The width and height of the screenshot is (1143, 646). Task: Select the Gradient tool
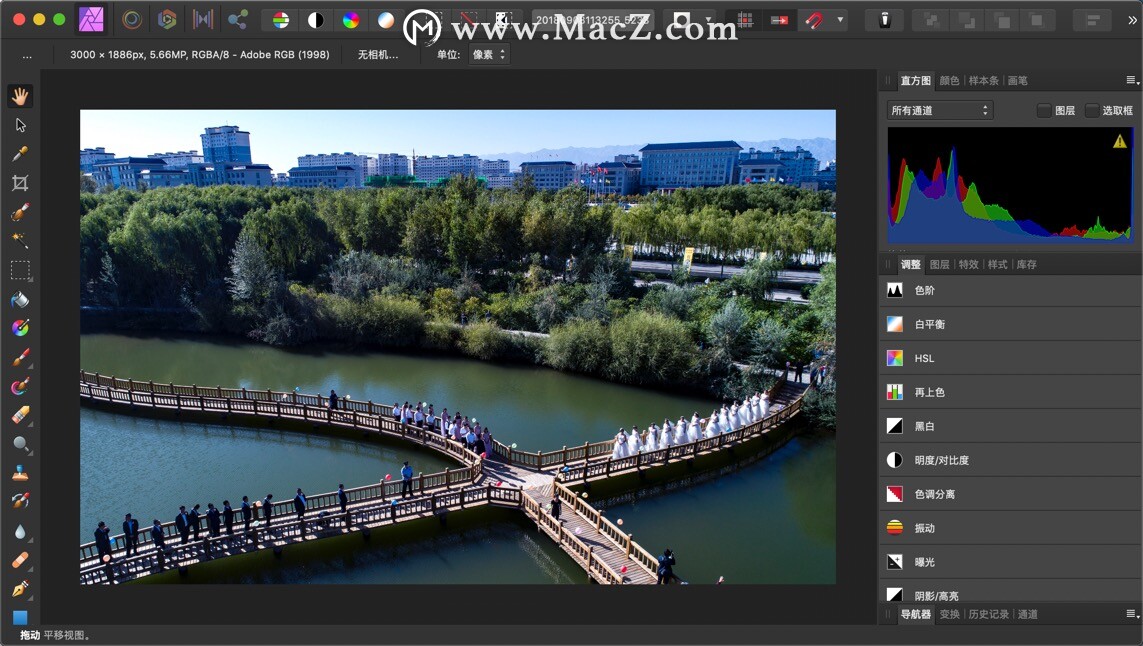click(20, 328)
